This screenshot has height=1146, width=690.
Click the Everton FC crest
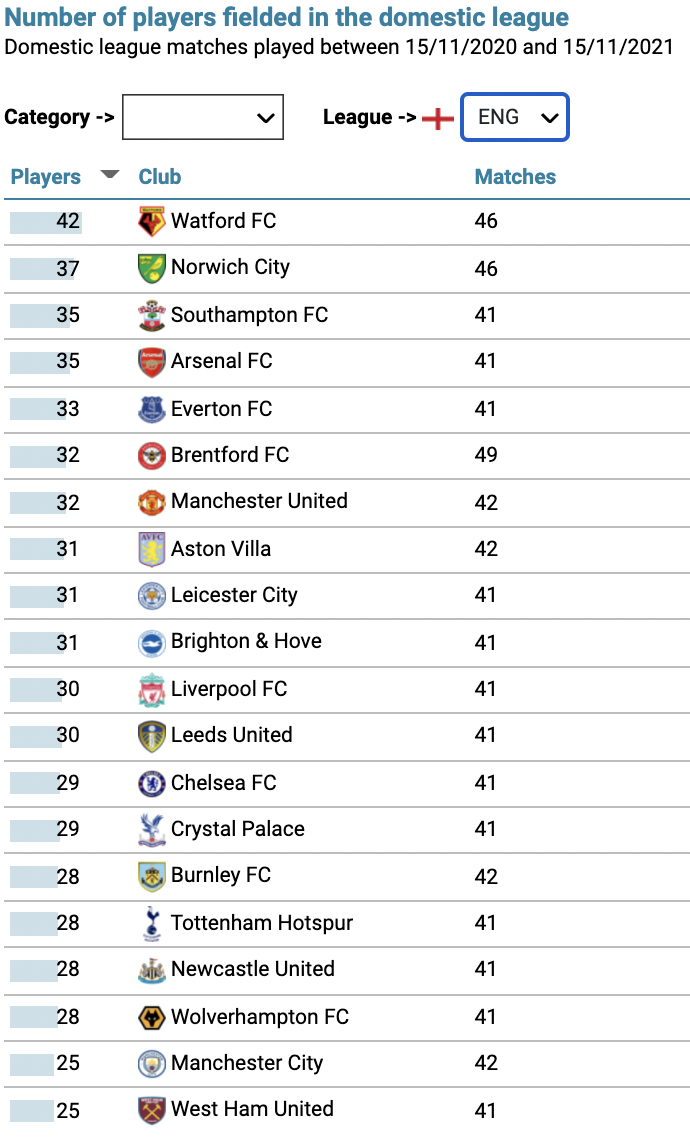point(151,409)
